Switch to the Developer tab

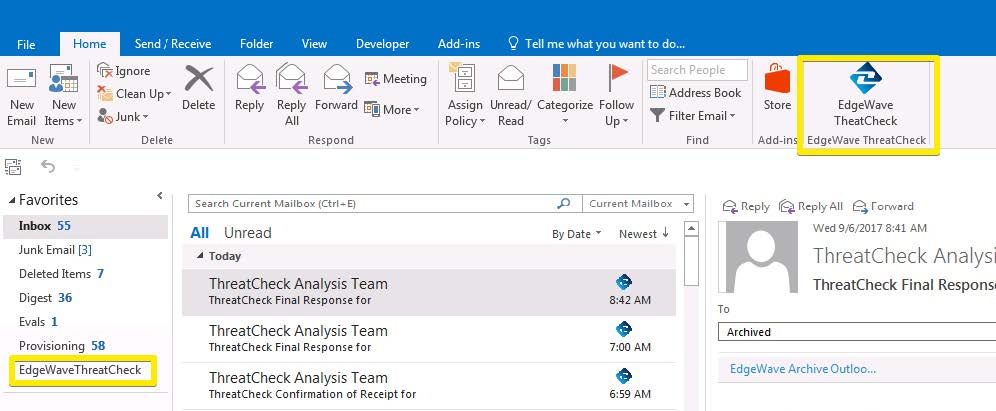(x=382, y=44)
